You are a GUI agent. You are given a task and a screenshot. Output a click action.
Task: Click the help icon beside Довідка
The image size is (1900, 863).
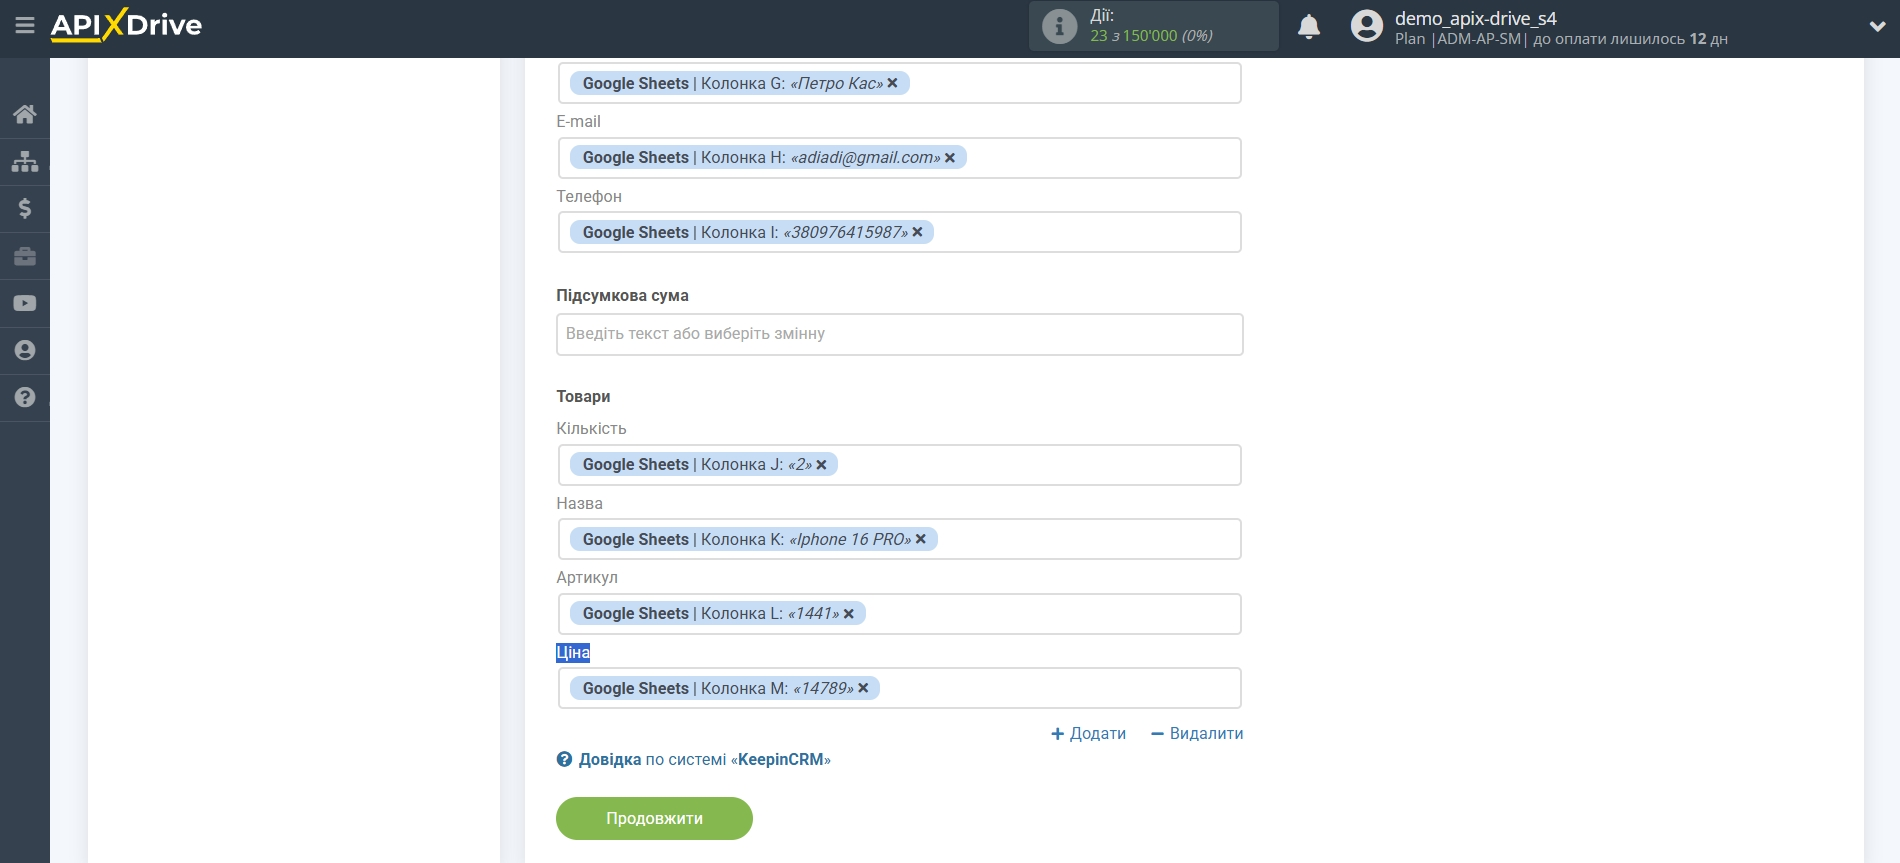pos(564,759)
